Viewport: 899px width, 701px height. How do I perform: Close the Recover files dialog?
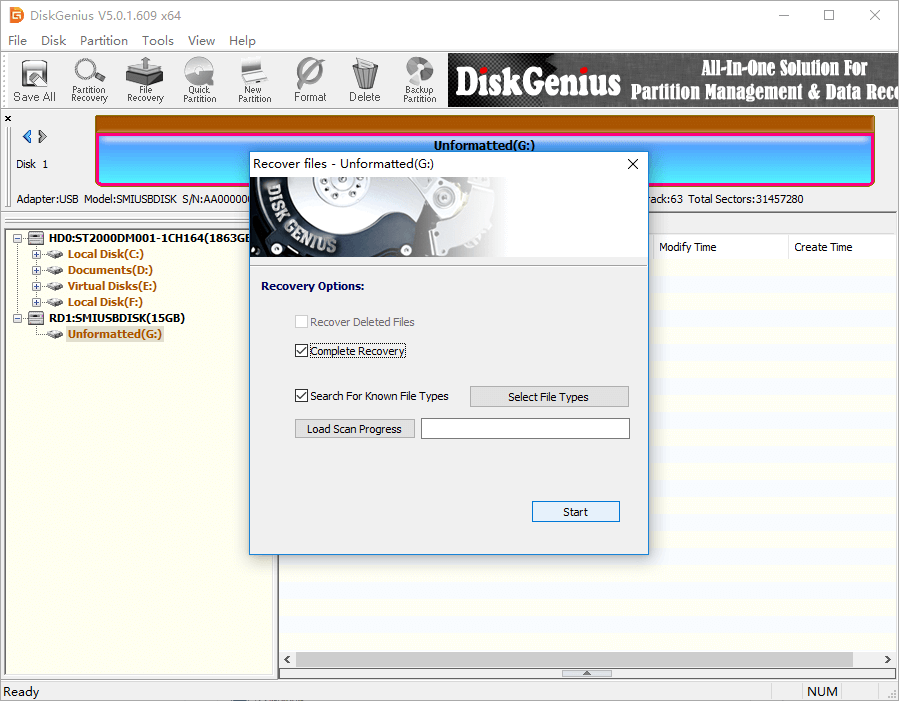pos(633,164)
